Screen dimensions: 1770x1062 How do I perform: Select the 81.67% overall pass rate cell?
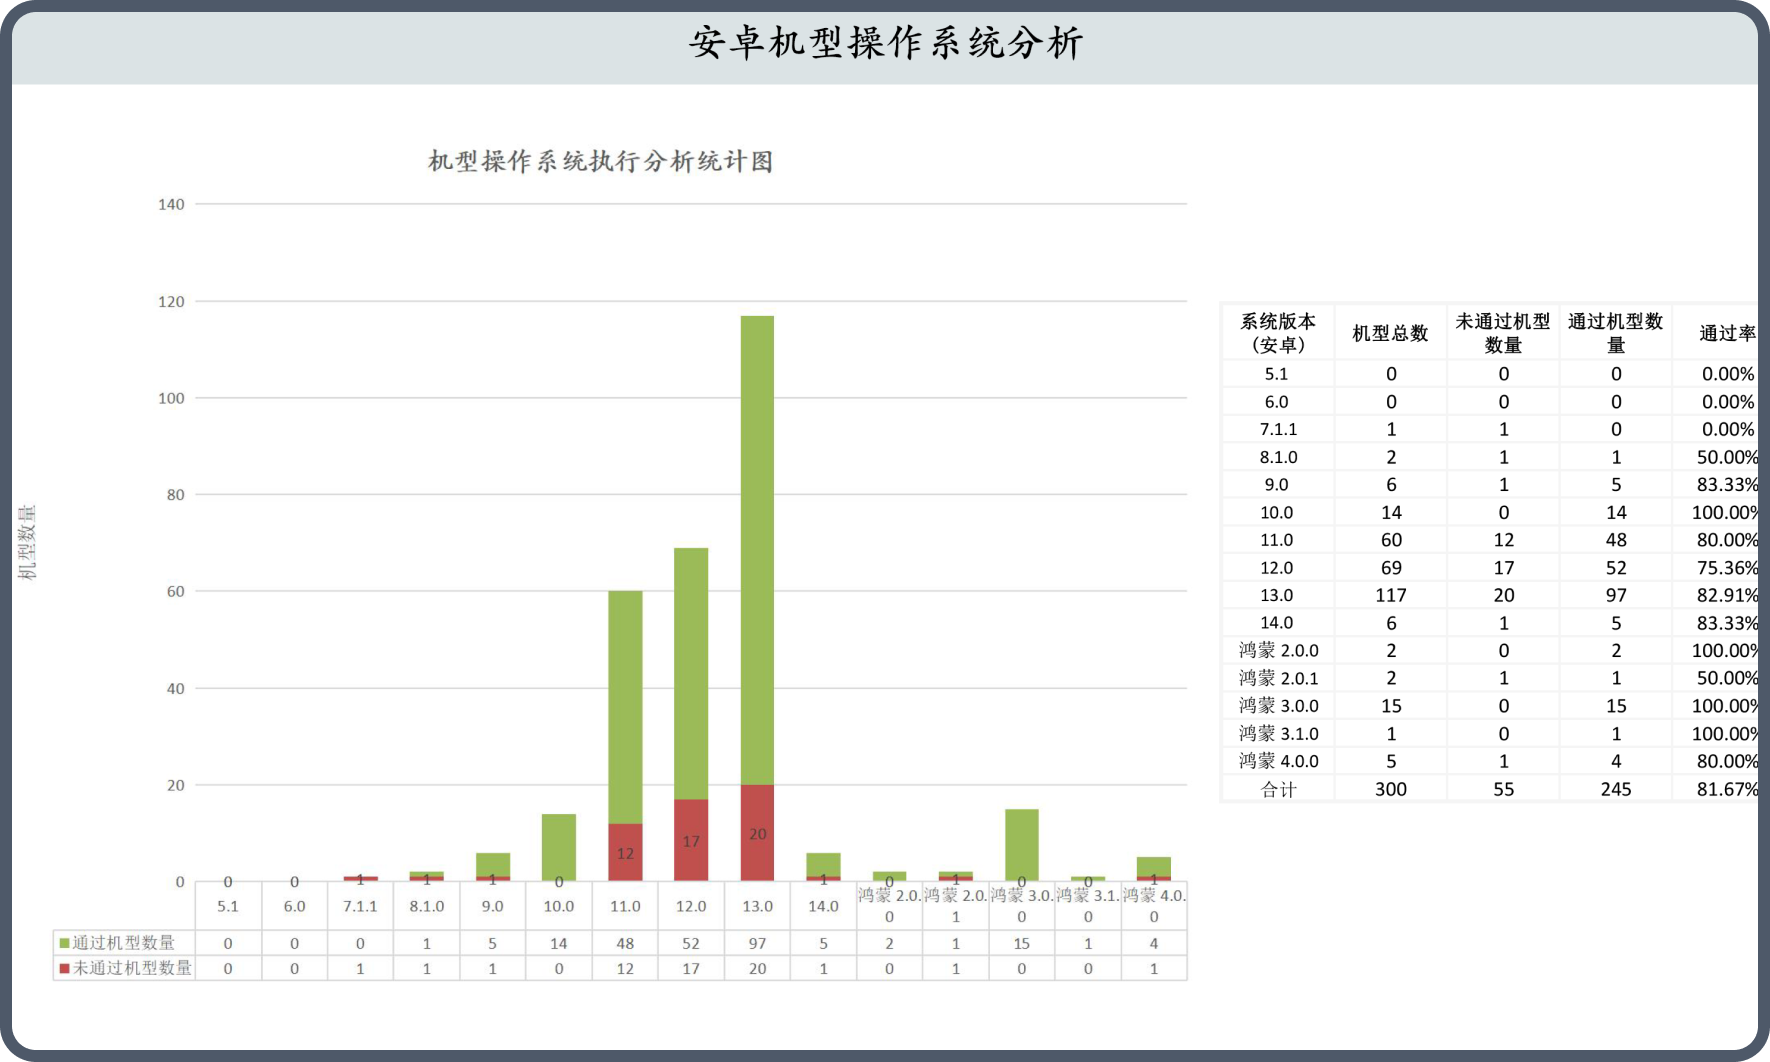pyautogui.click(x=1727, y=789)
